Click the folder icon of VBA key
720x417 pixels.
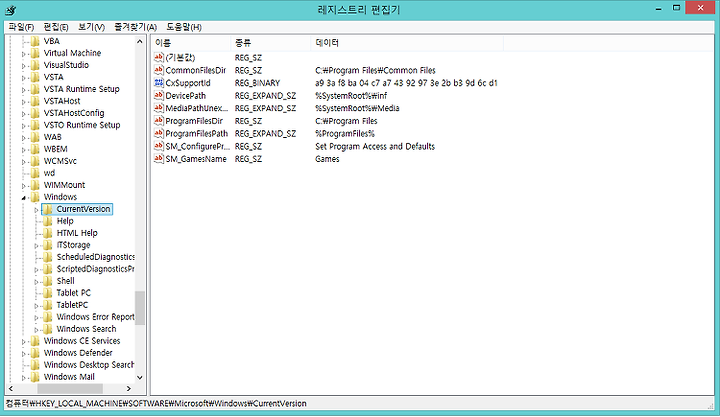point(35,41)
